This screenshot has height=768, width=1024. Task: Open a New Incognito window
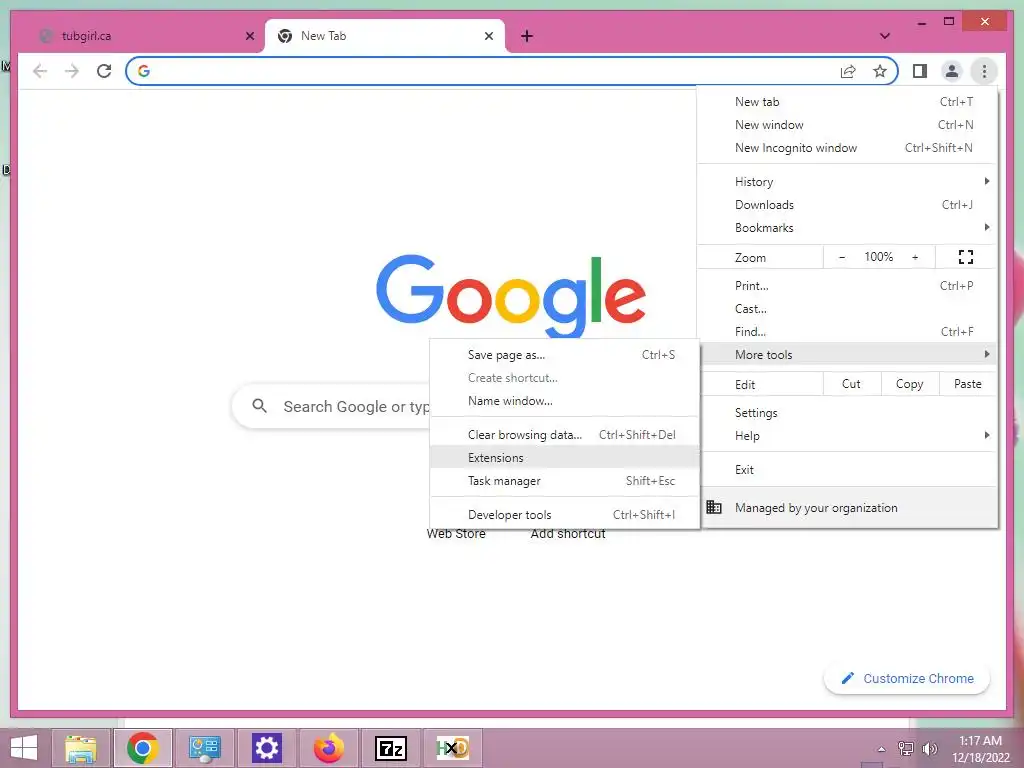coord(847,148)
